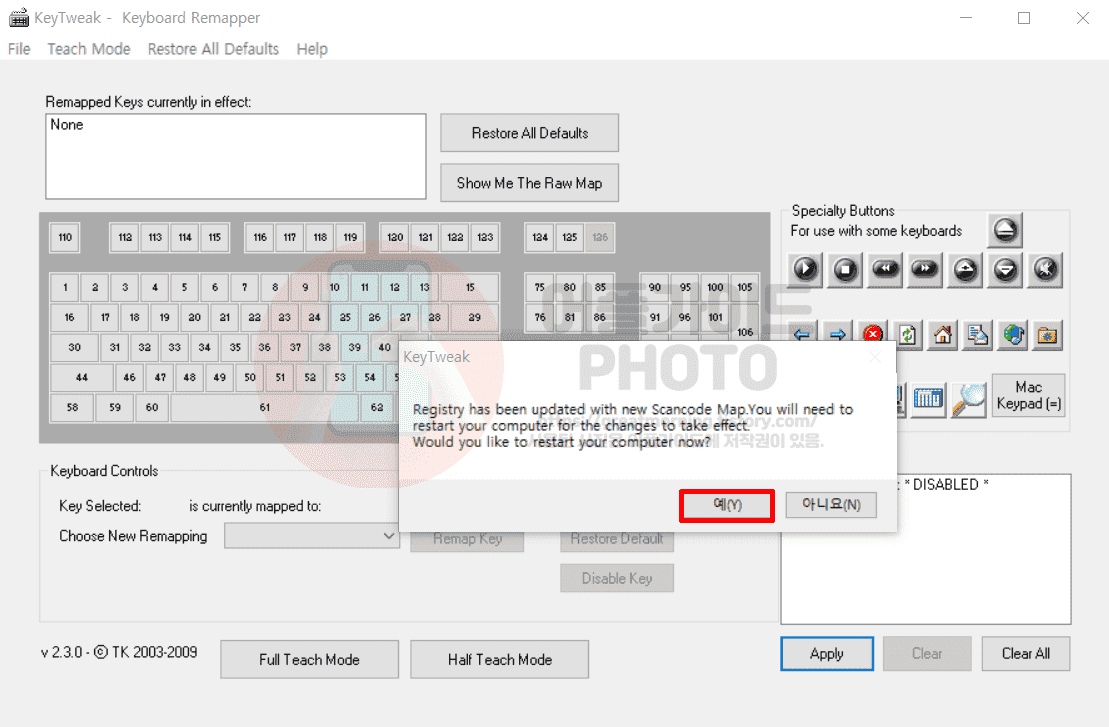Start Full Teach Mode
Viewport: 1109px width, 727px height.
pos(309,659)
